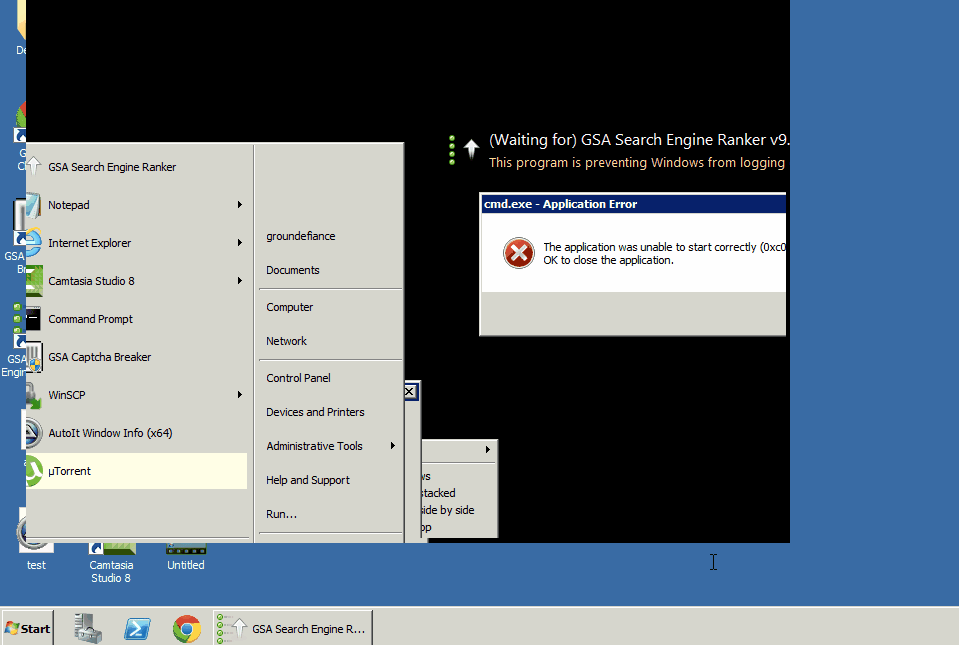Click the small X close box beside Start menu
This screenshot has width=959, height=645.
point(410,391)
